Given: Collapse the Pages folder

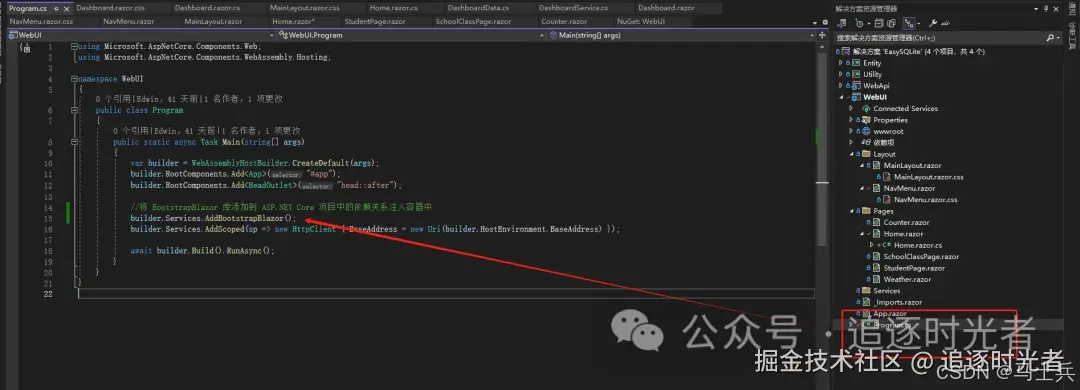Looking at the screenshot, I should pos(851,212).
